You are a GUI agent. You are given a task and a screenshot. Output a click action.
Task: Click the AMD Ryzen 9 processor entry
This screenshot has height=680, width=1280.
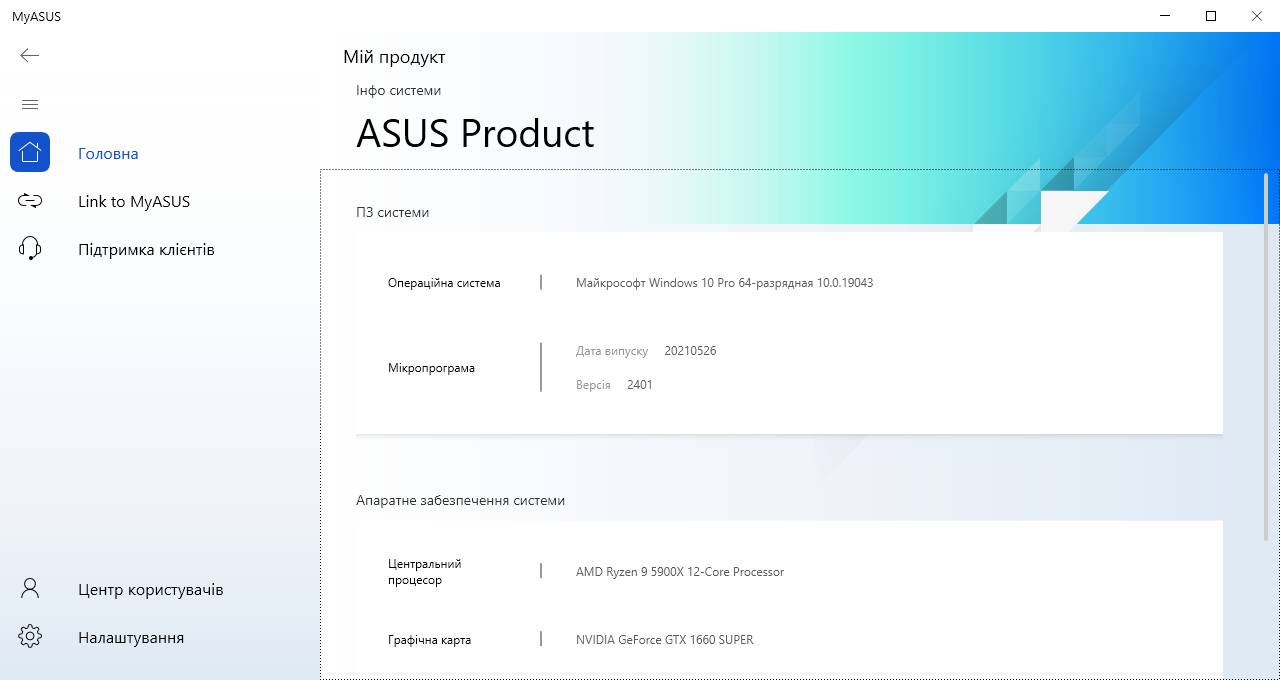pyautogui.click(x=680, y=571)
